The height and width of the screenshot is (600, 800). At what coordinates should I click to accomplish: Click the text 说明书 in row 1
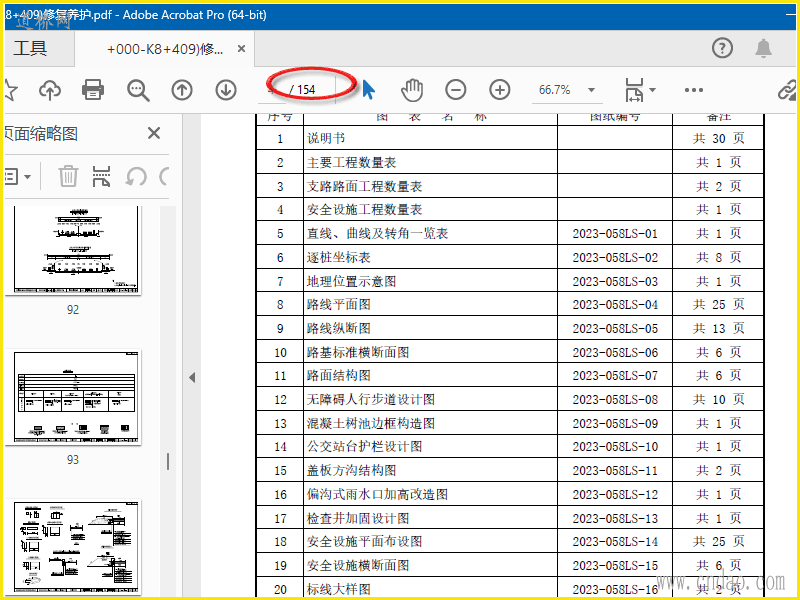pyautogui.click(x=326, y=138)
